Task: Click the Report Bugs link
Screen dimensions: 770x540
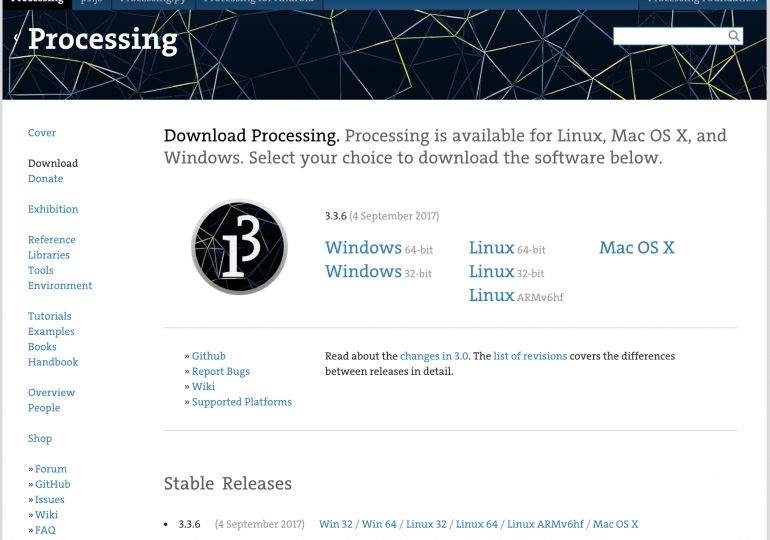Action: [x=221, y=372]
